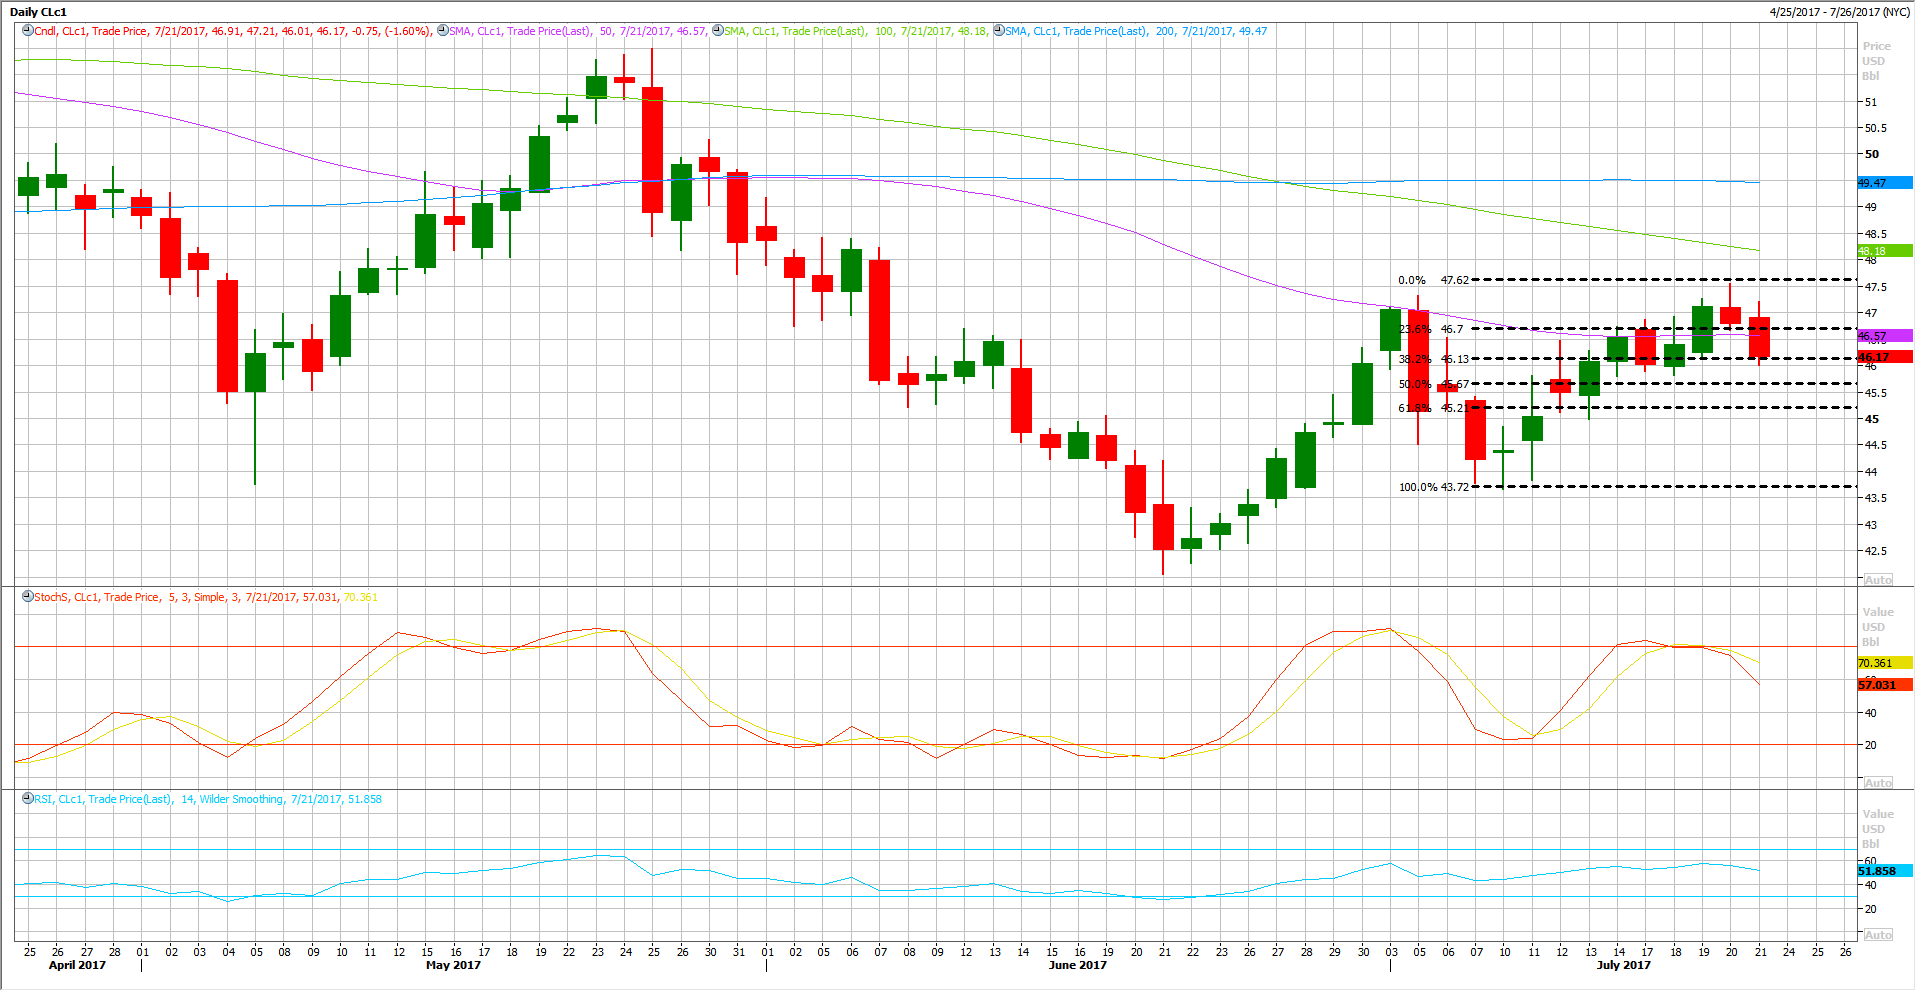
Task: Click the clock icon before the 100-period SMA
Action: [x=717, y=31]
